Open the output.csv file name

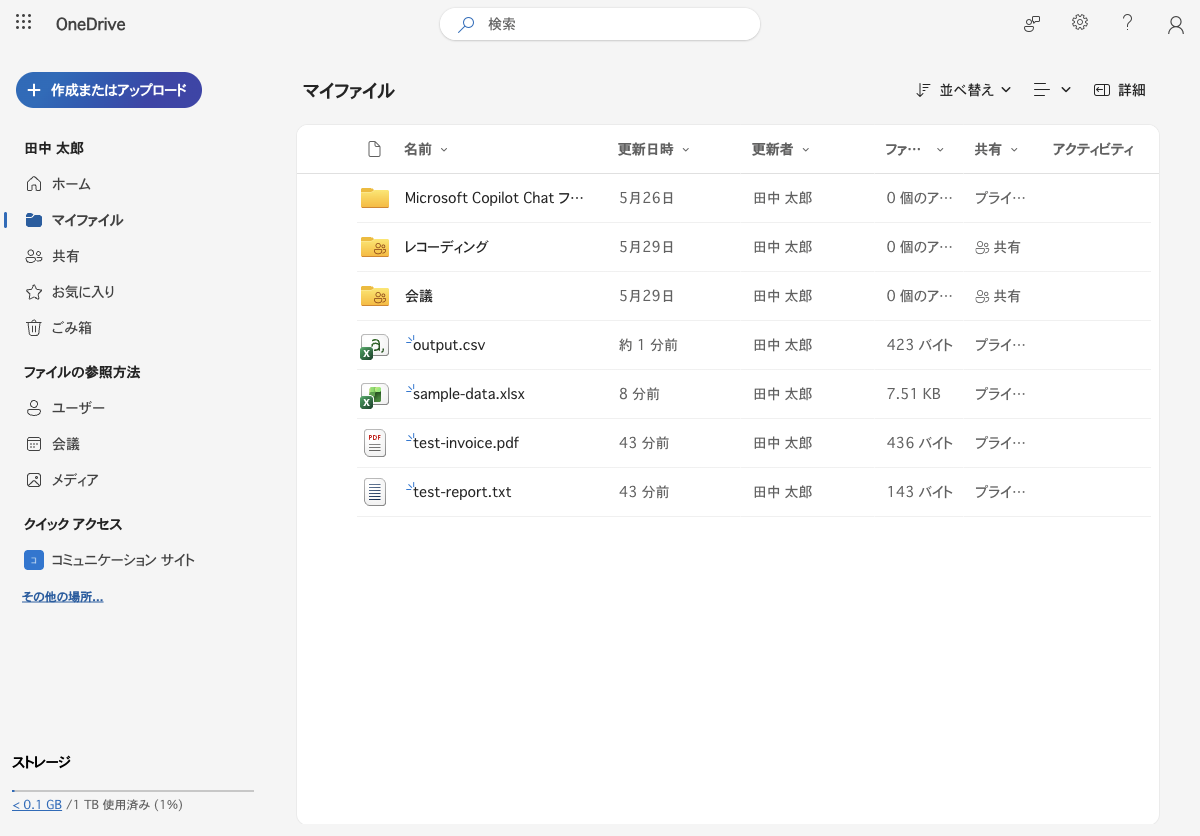[x=449, y=345]
